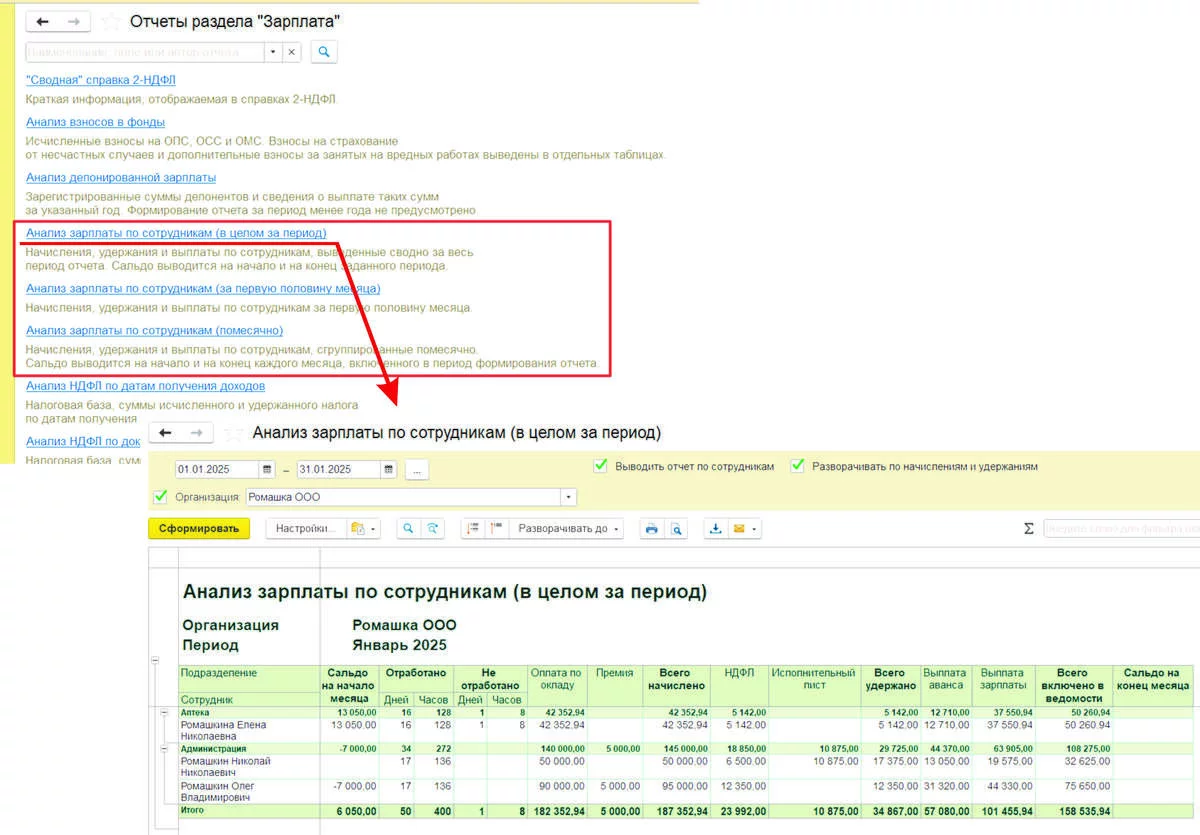The image size is (1200, 835).
Task: Open calendar picker for start date 01.01.2025
Action: point(267,469)
